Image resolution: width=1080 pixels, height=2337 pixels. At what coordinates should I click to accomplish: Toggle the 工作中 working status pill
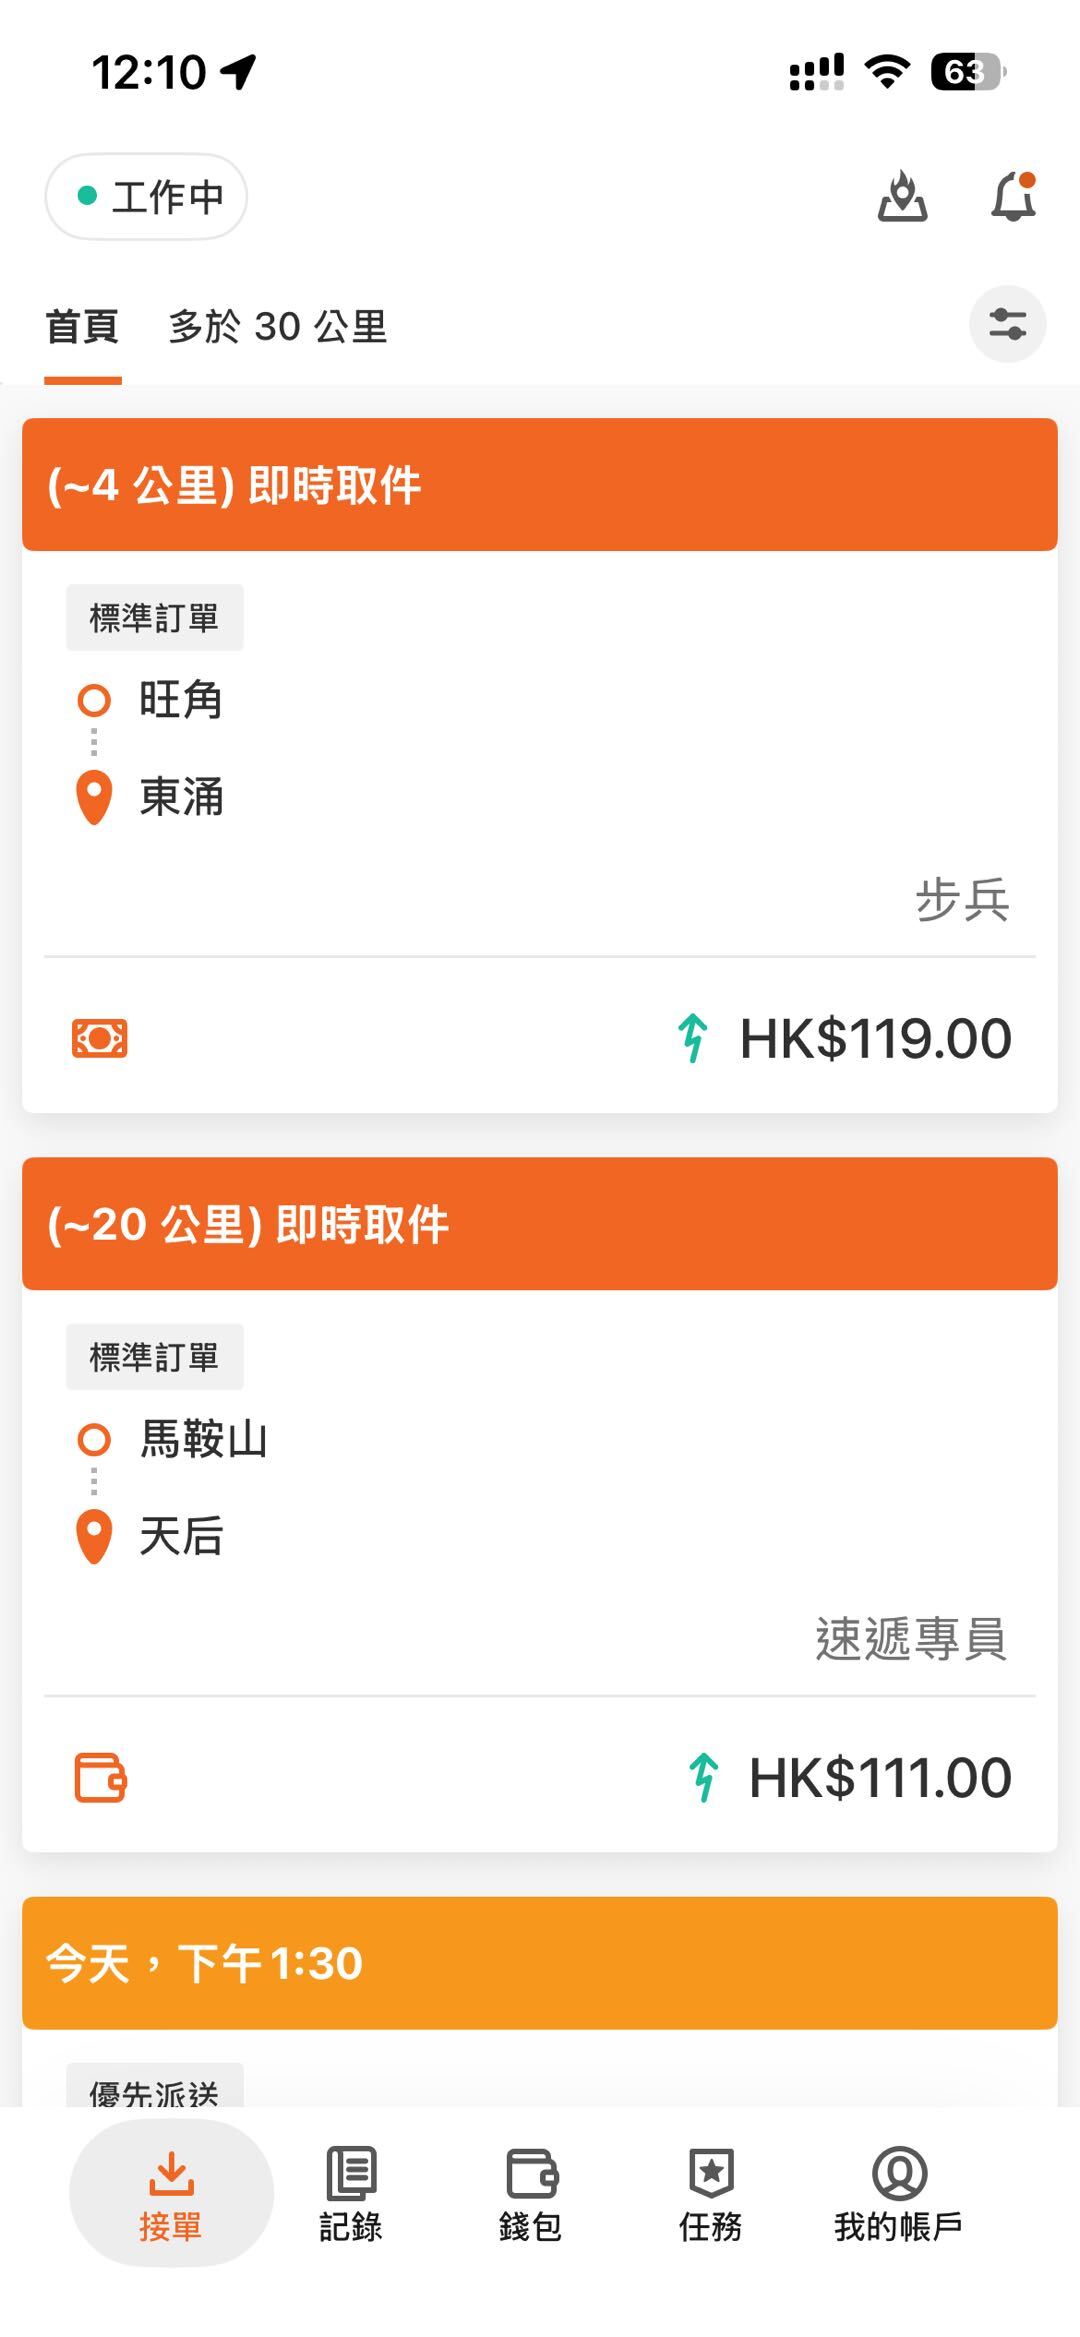coord(146,197)
